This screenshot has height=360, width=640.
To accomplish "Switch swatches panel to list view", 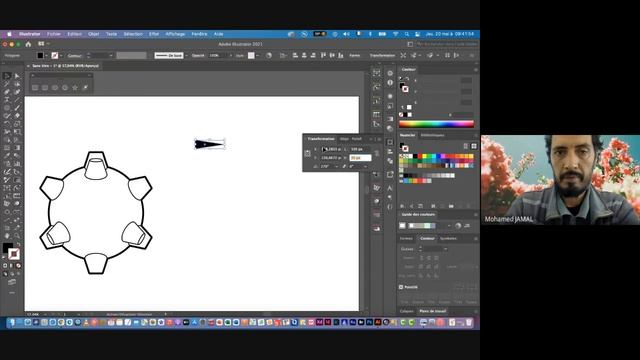I will [x=466, y=146].
